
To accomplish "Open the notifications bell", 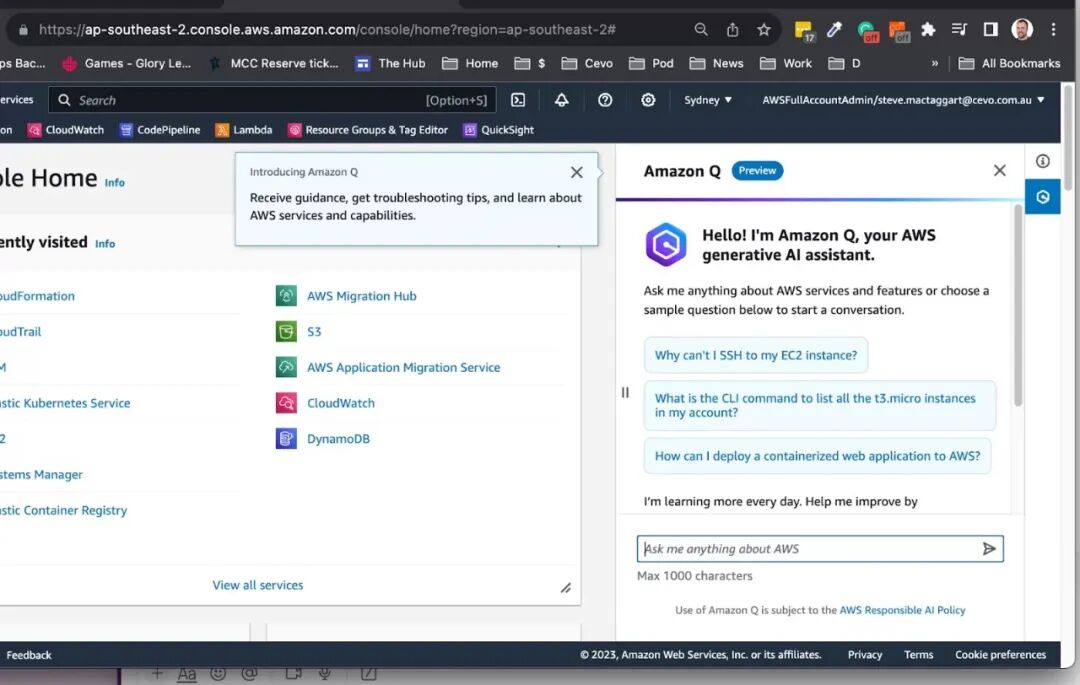I will click(x=562, y=100).
